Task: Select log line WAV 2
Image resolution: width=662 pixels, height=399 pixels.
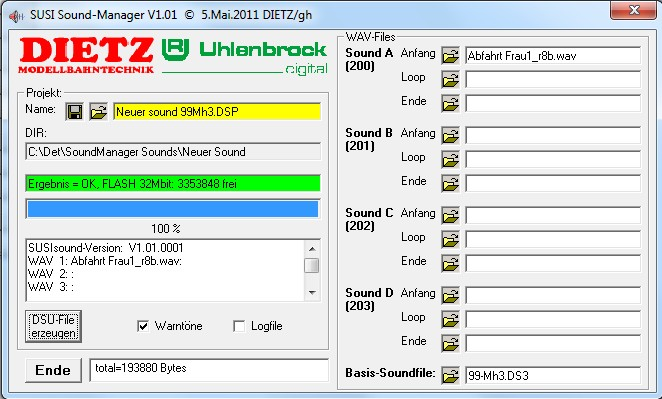Action: point(51,274)
